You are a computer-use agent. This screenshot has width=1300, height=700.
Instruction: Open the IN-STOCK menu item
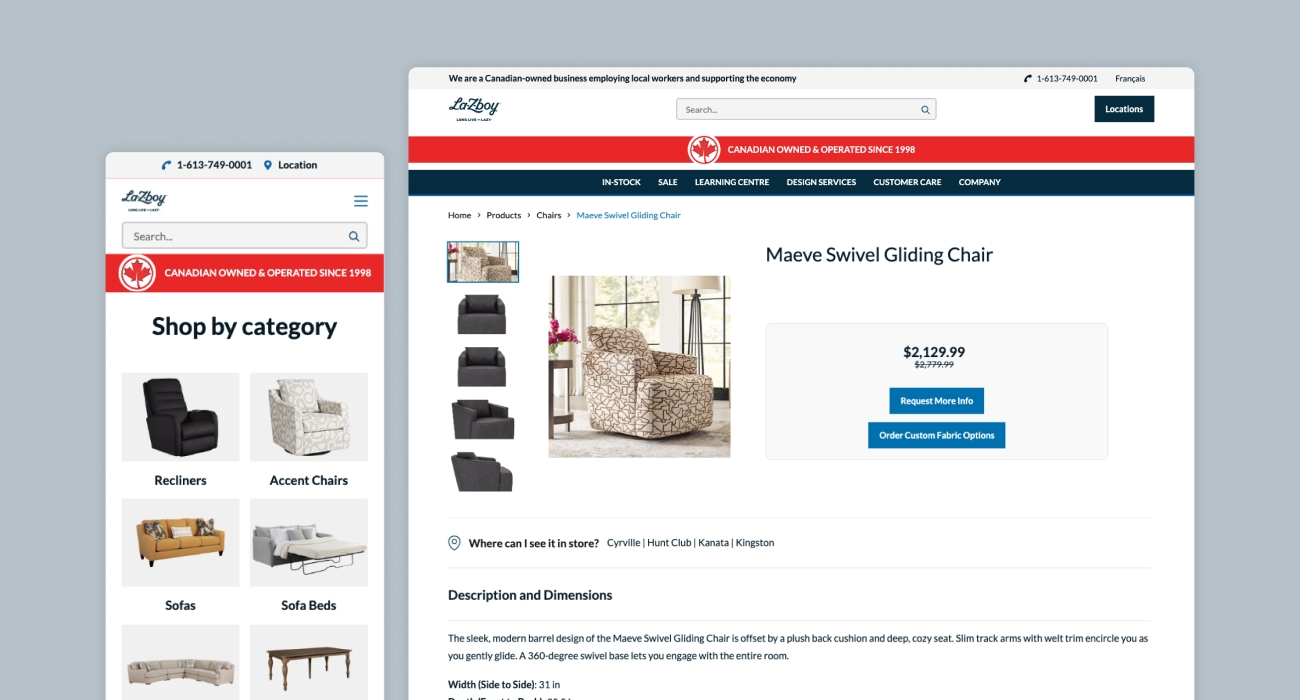pos(621,182)
